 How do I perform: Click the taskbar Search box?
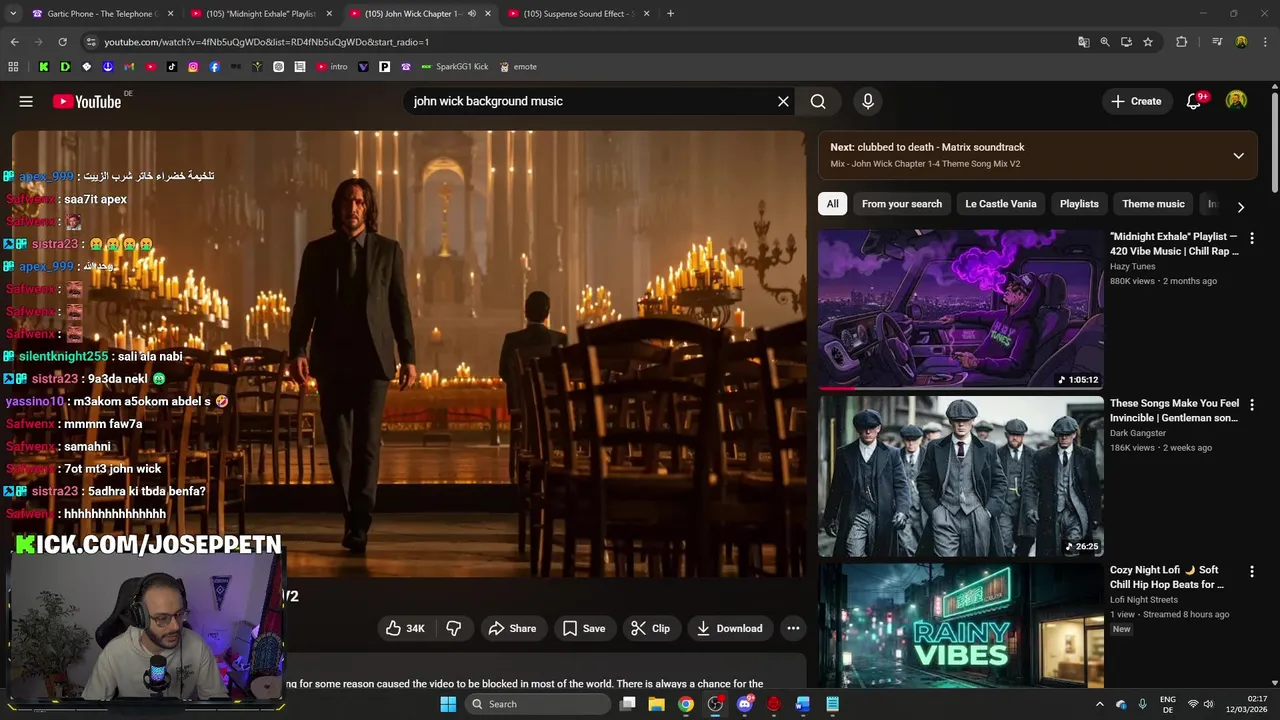tap(538, 704)
